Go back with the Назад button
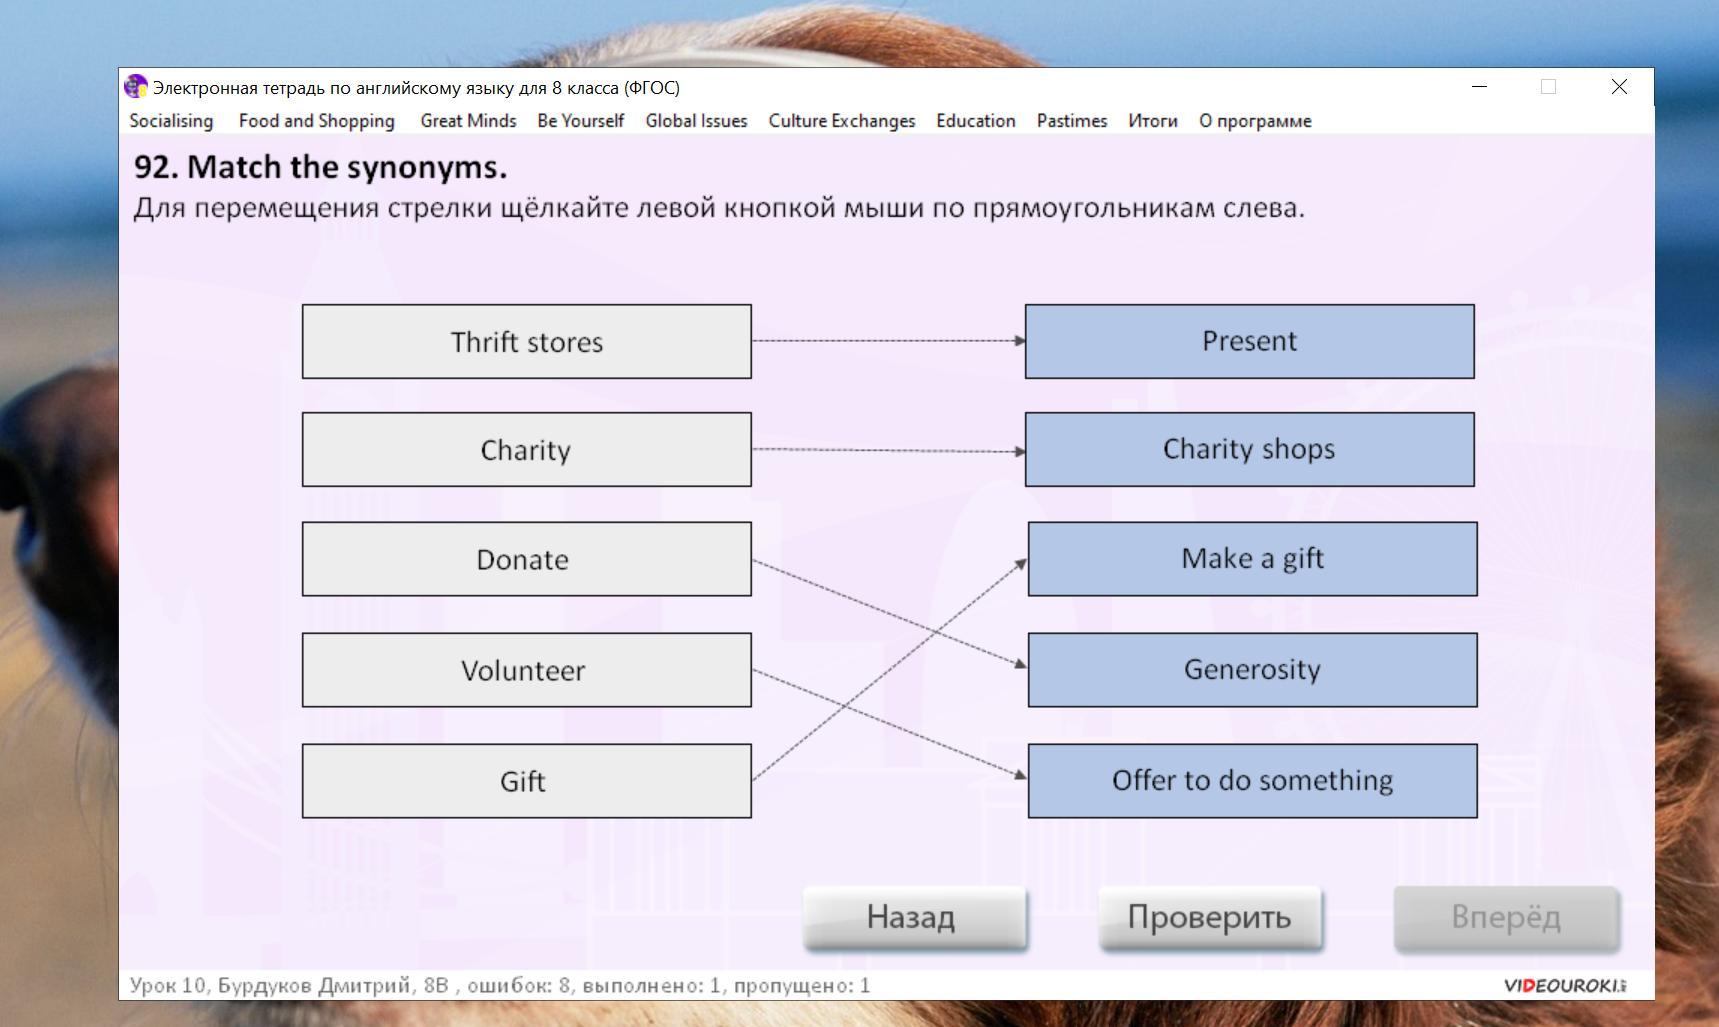 click(x=914, y=917)
